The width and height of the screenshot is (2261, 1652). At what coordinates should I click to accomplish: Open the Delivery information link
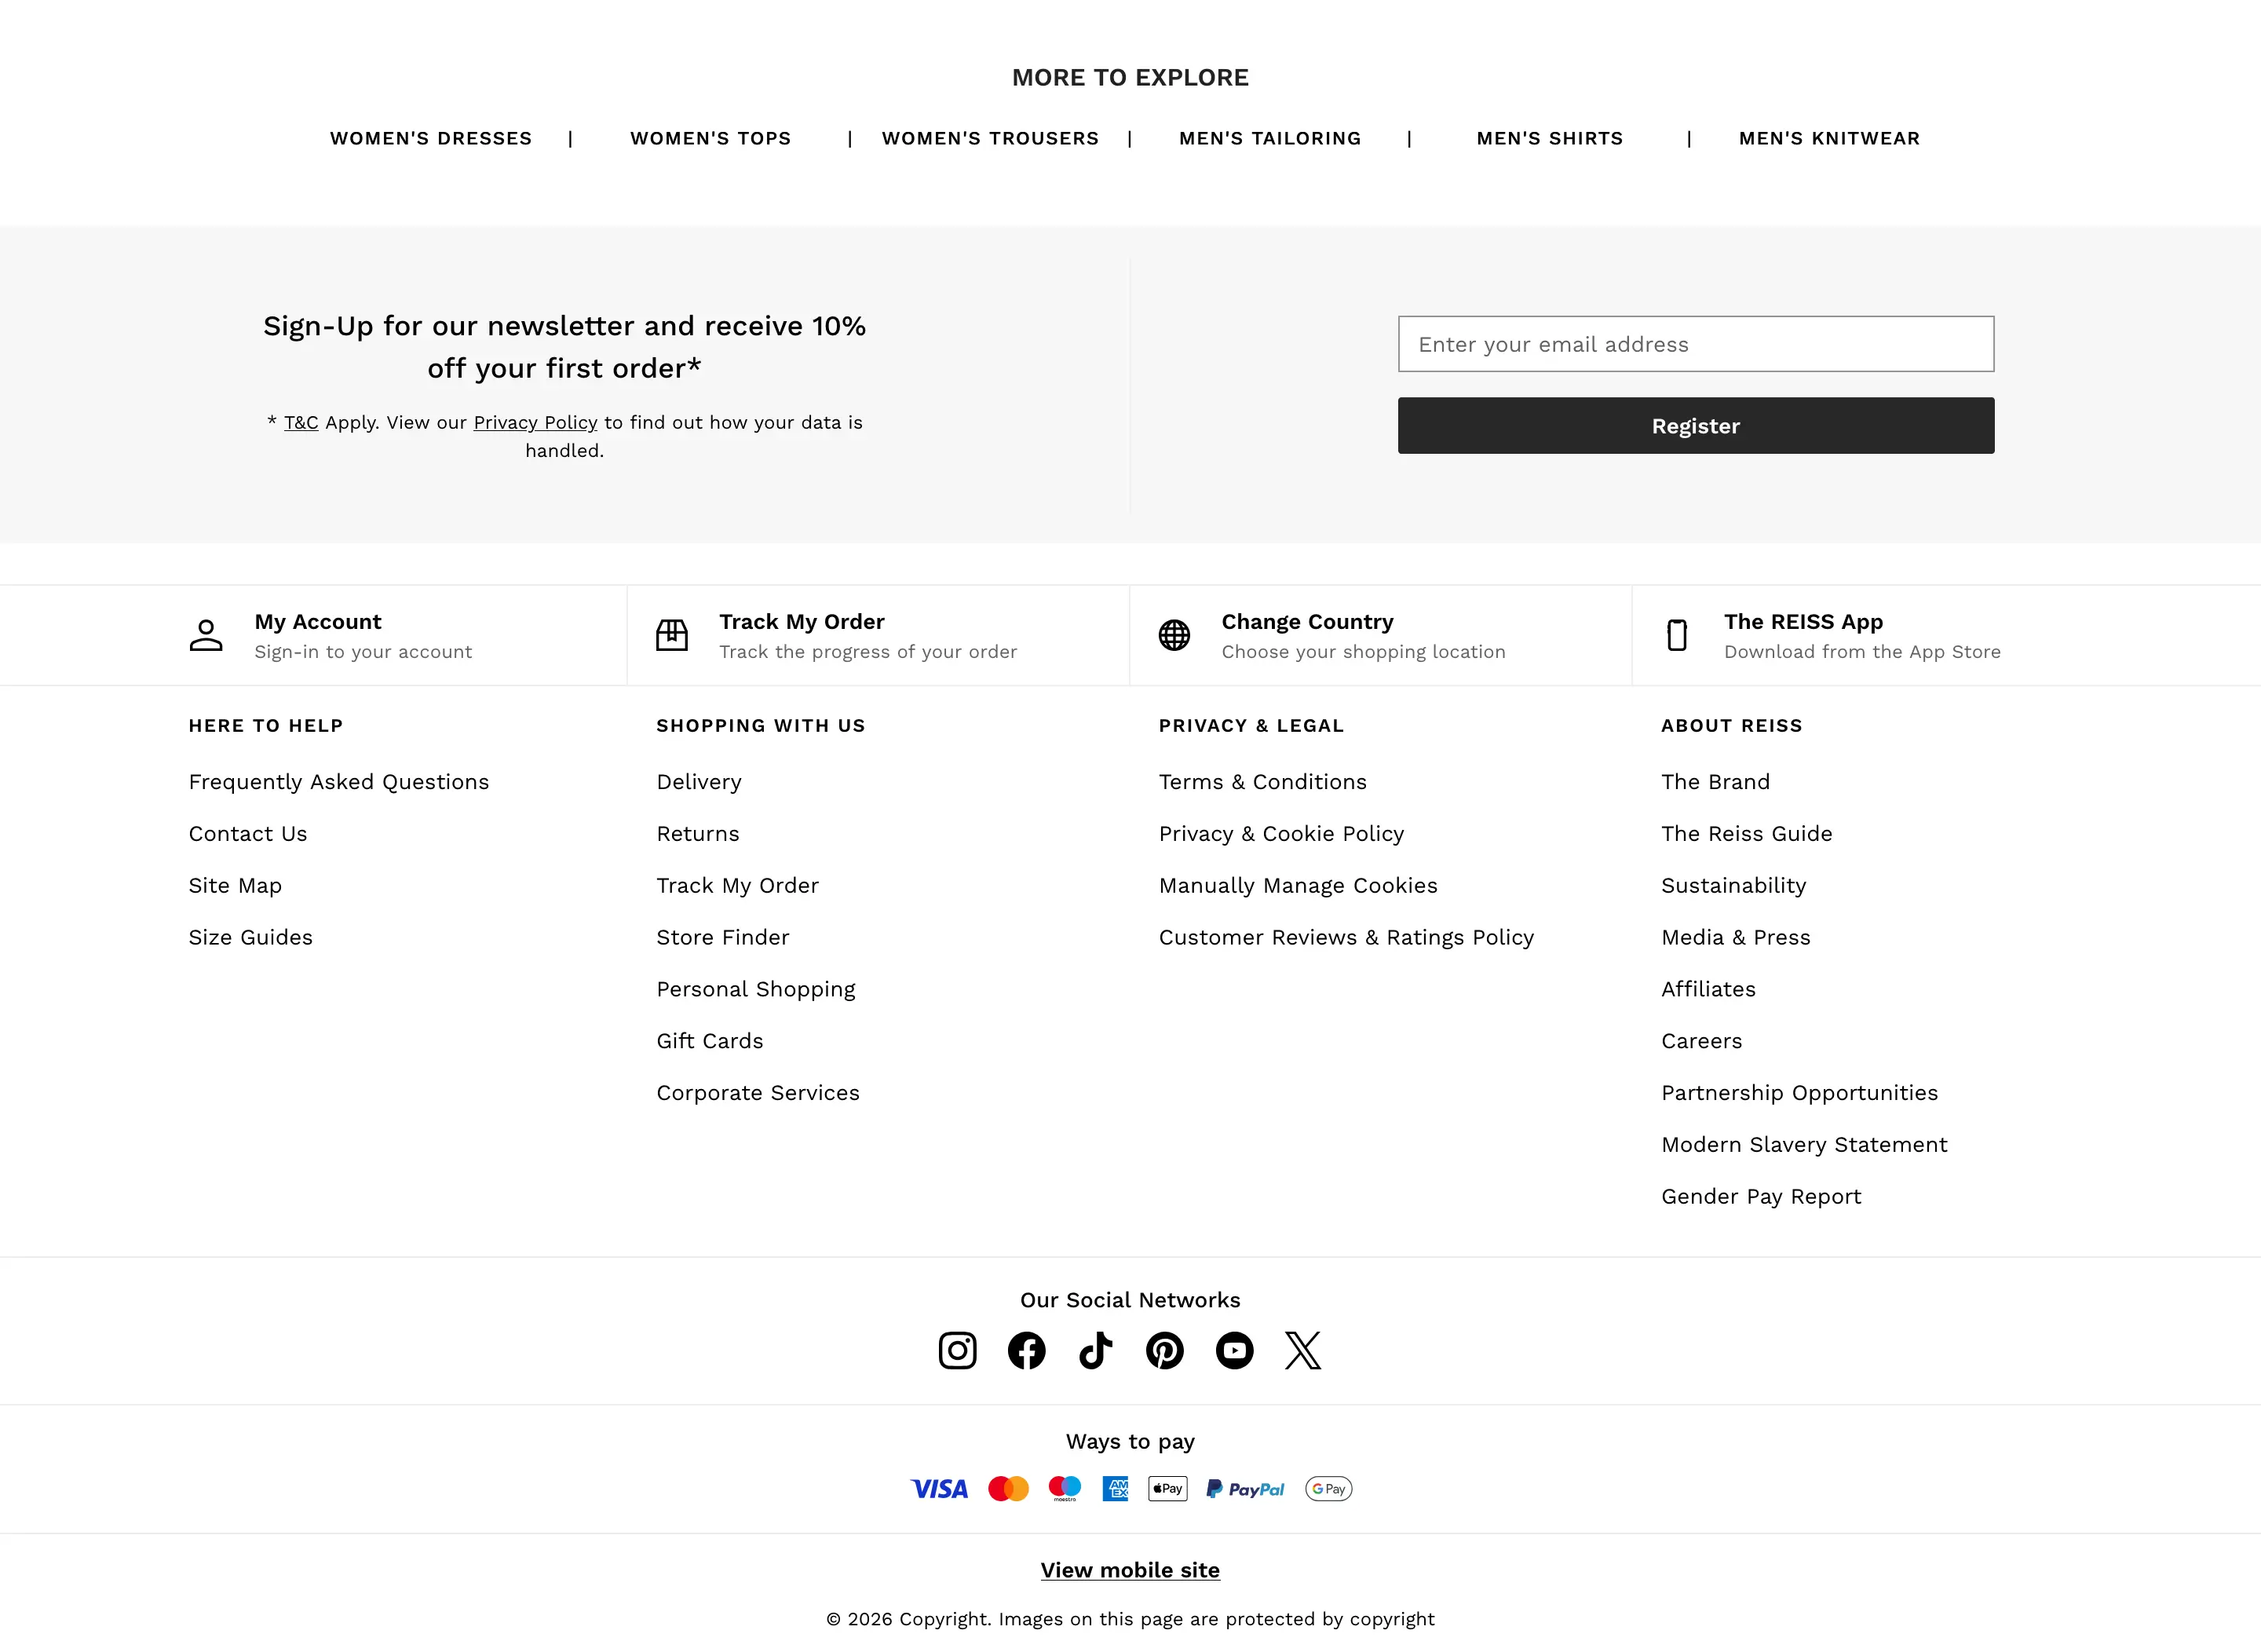(699, 782)
